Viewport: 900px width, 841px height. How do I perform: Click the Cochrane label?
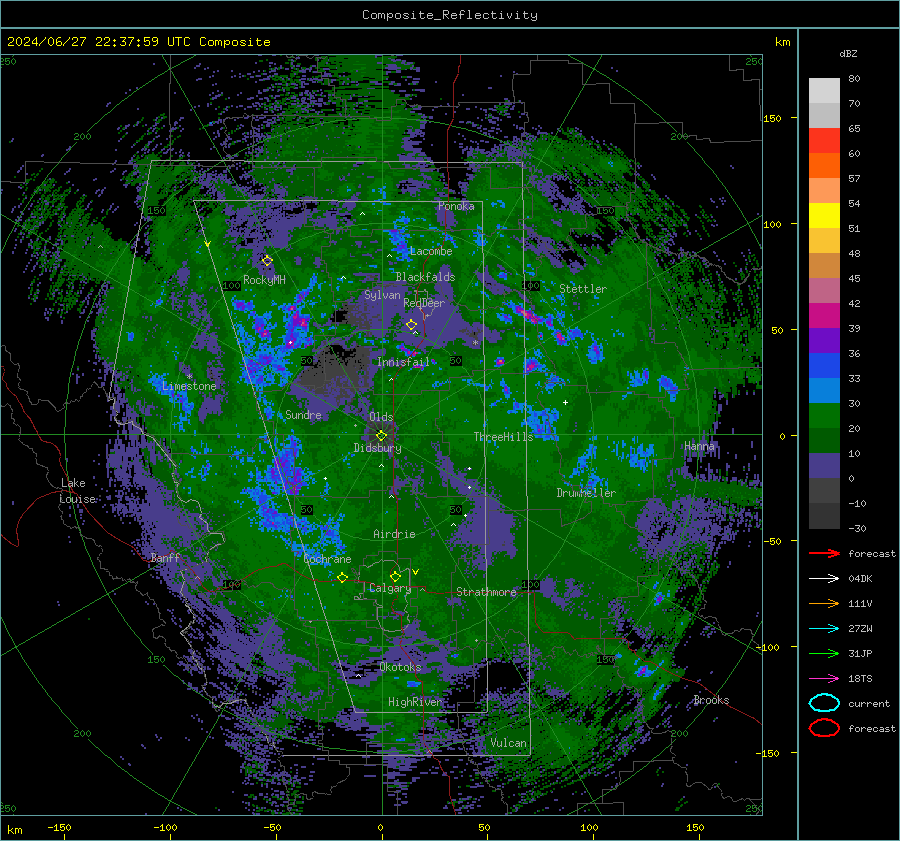point(327,559)
